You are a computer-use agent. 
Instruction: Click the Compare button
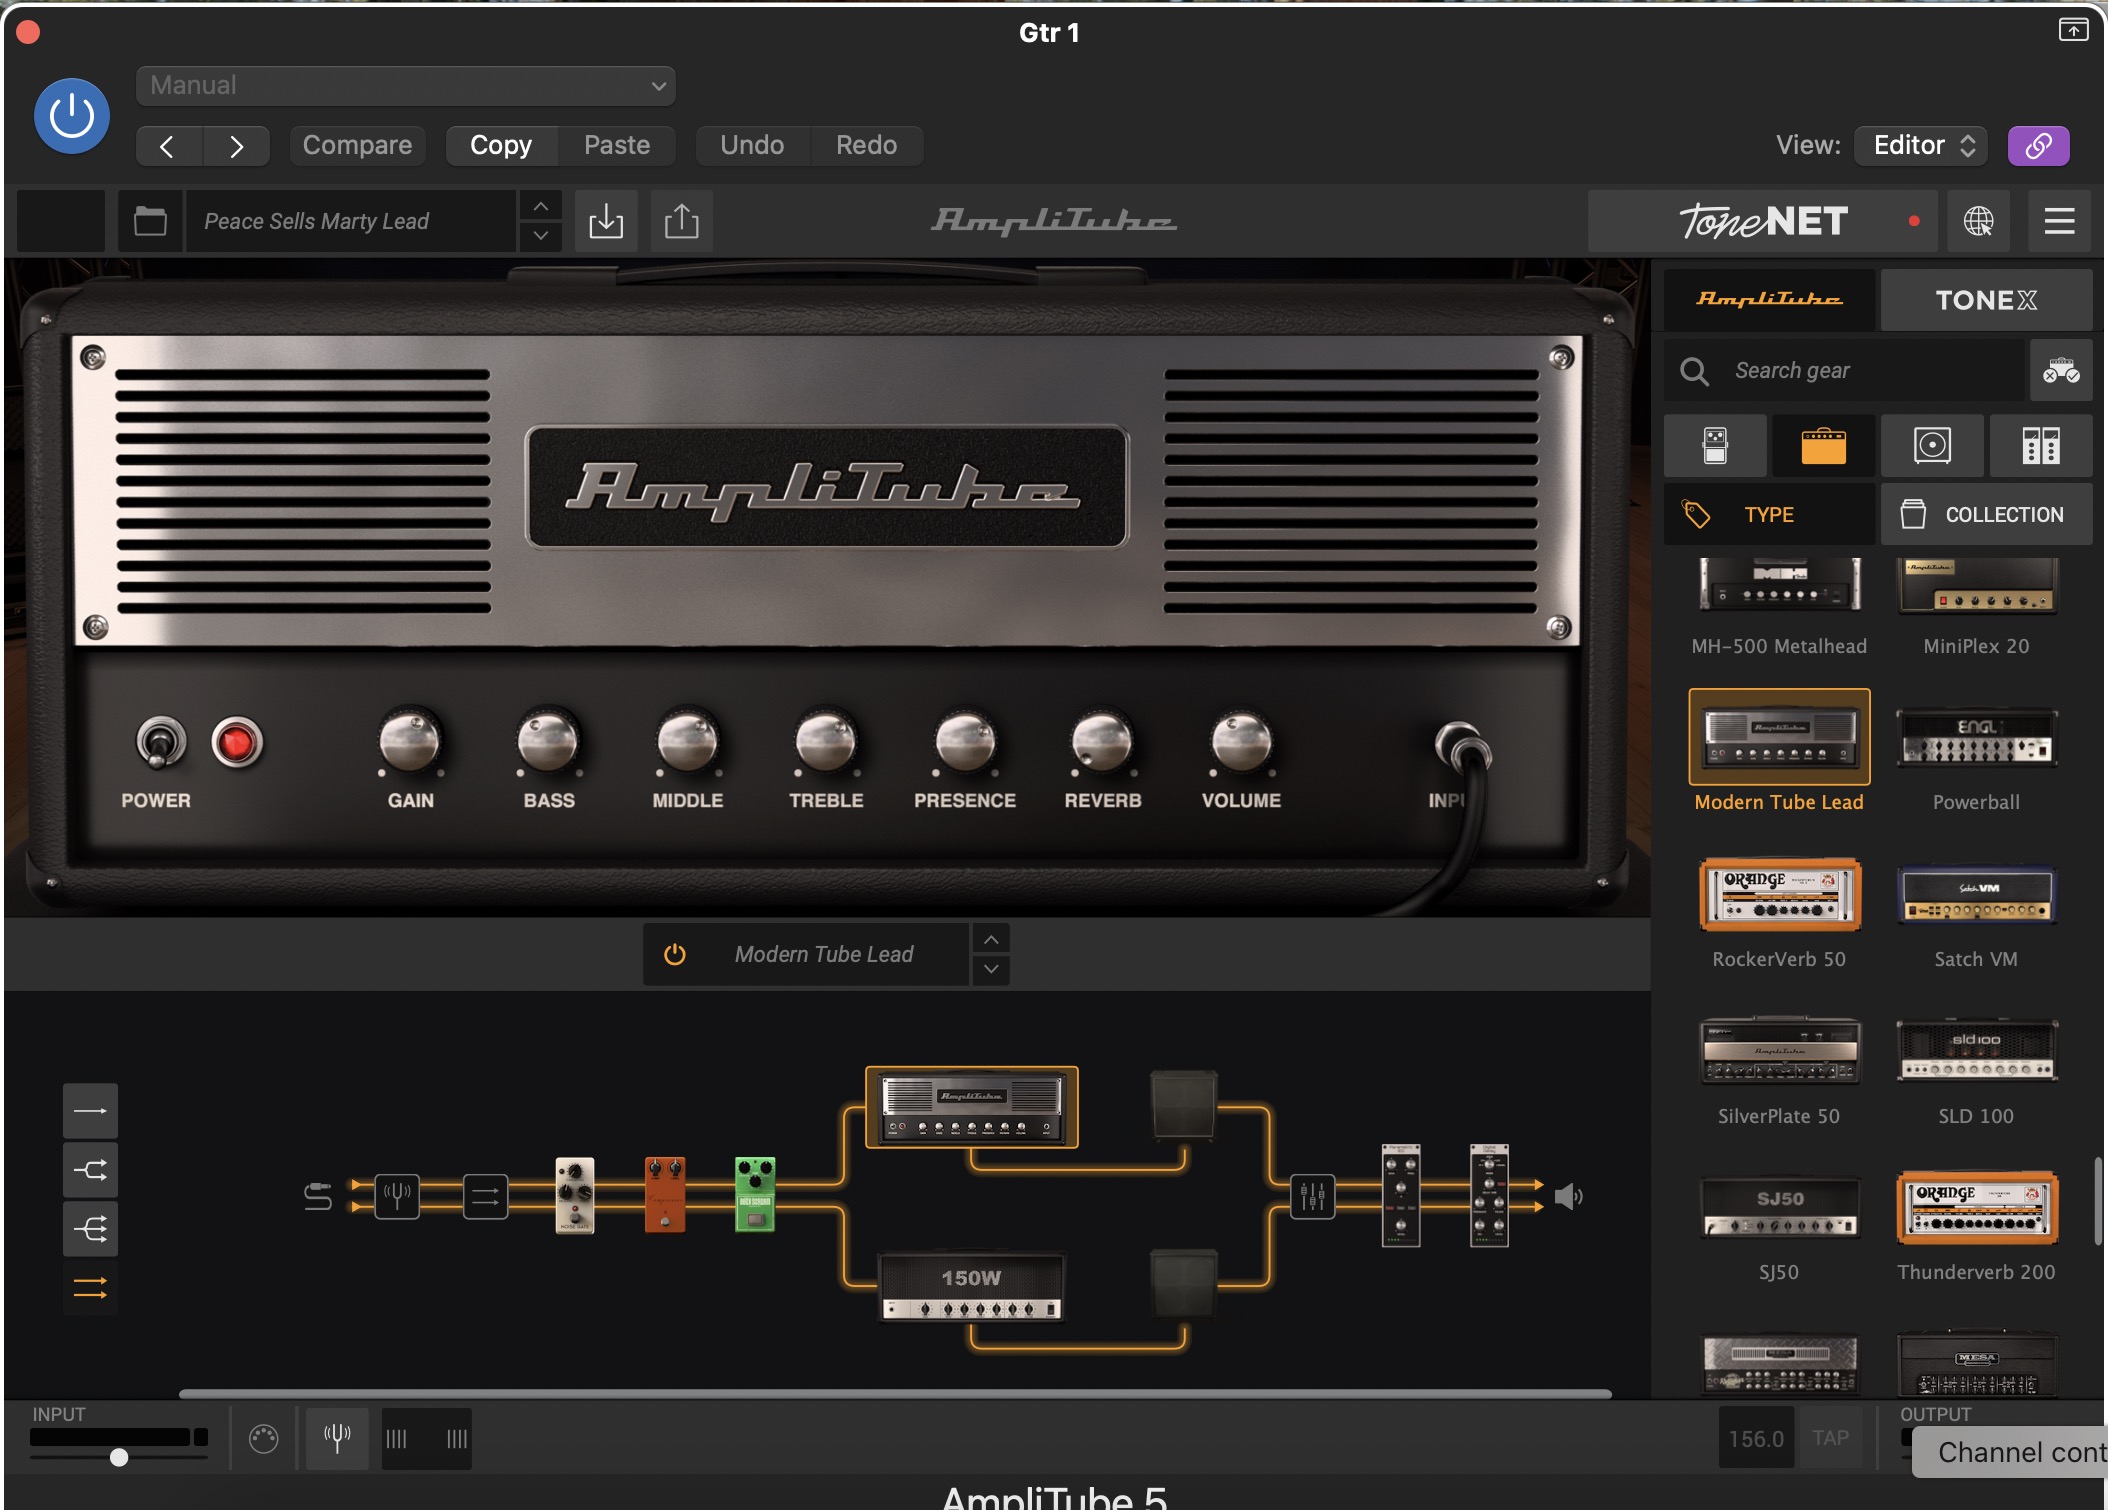point(357,146)
